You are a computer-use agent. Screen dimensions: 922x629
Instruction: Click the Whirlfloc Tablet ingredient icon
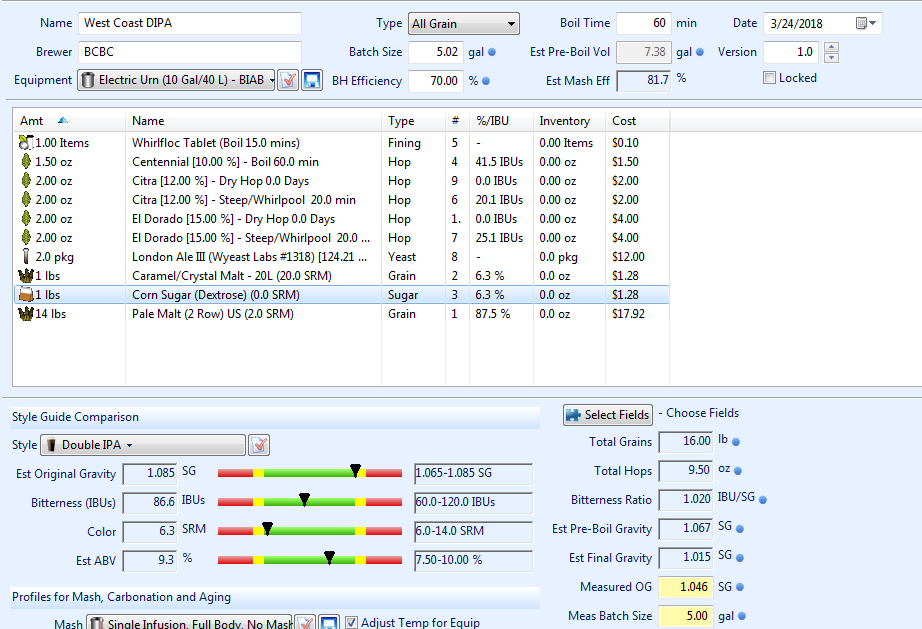pos(25,142)
